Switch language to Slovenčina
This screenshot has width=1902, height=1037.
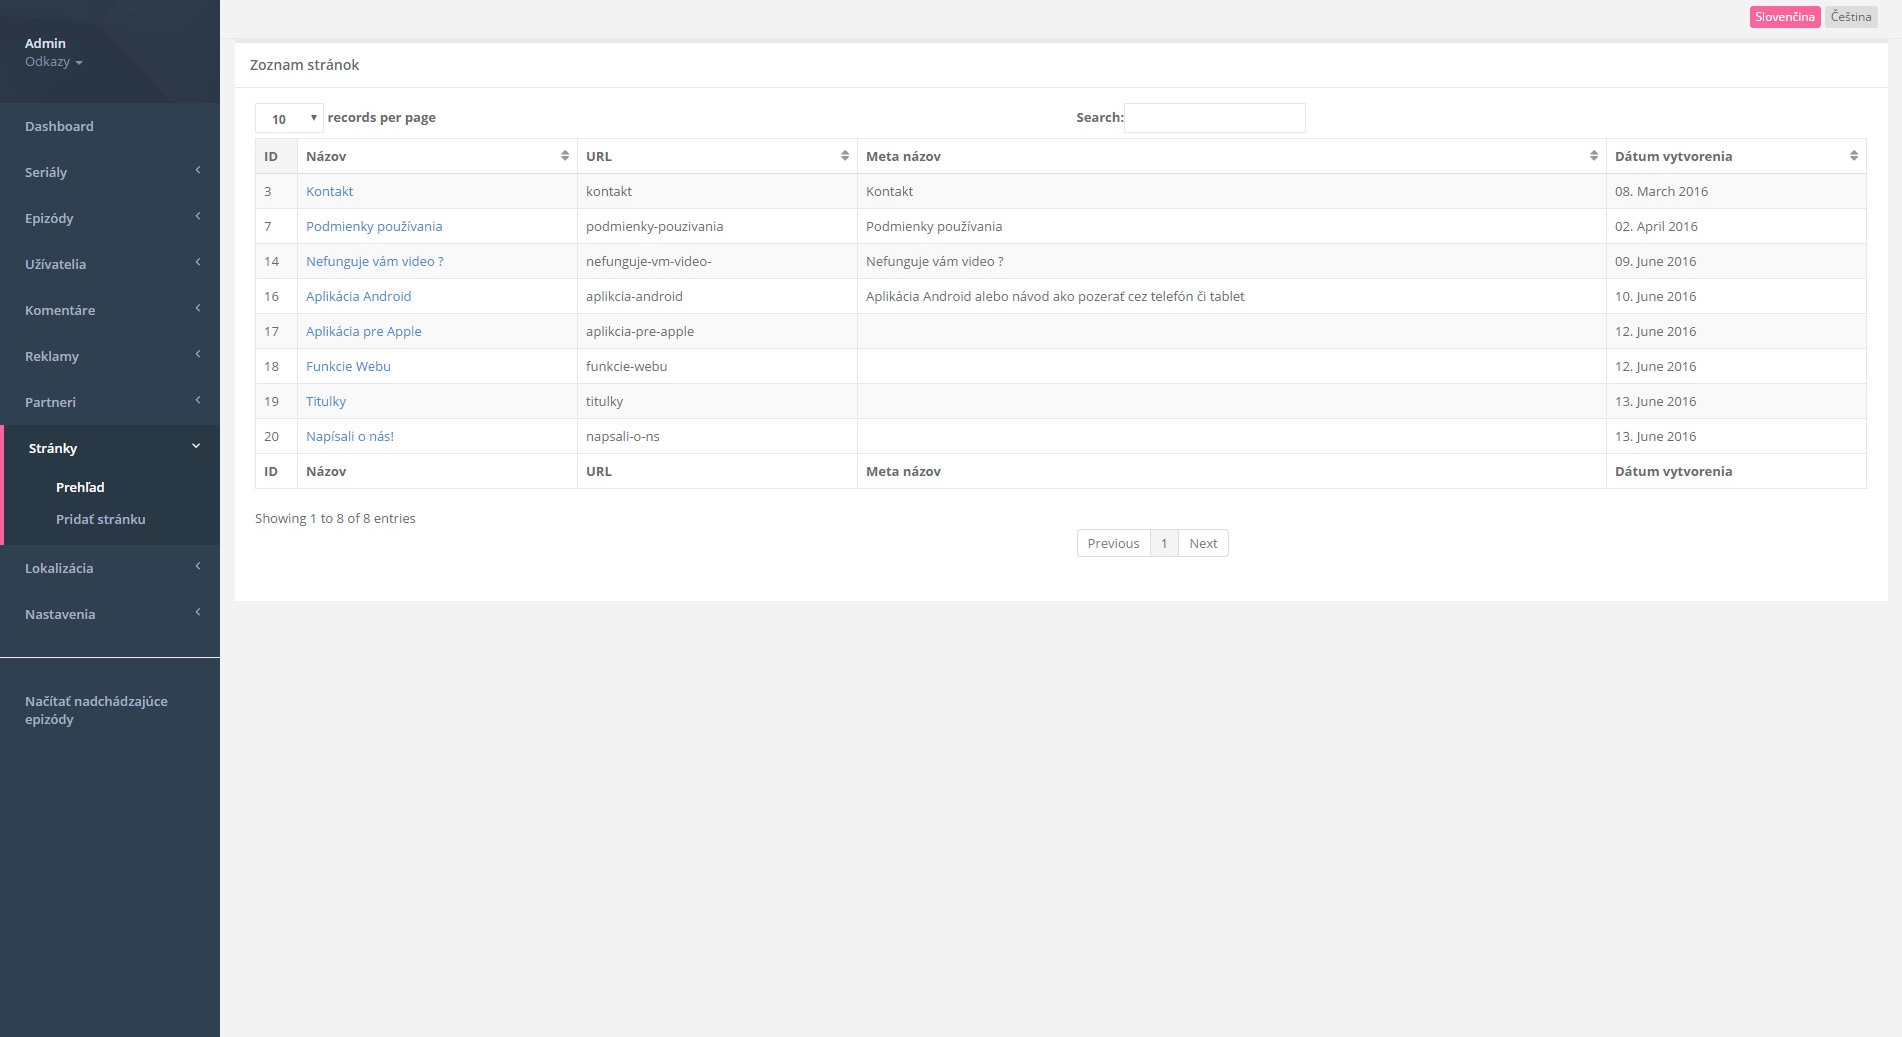(1785, 17)
